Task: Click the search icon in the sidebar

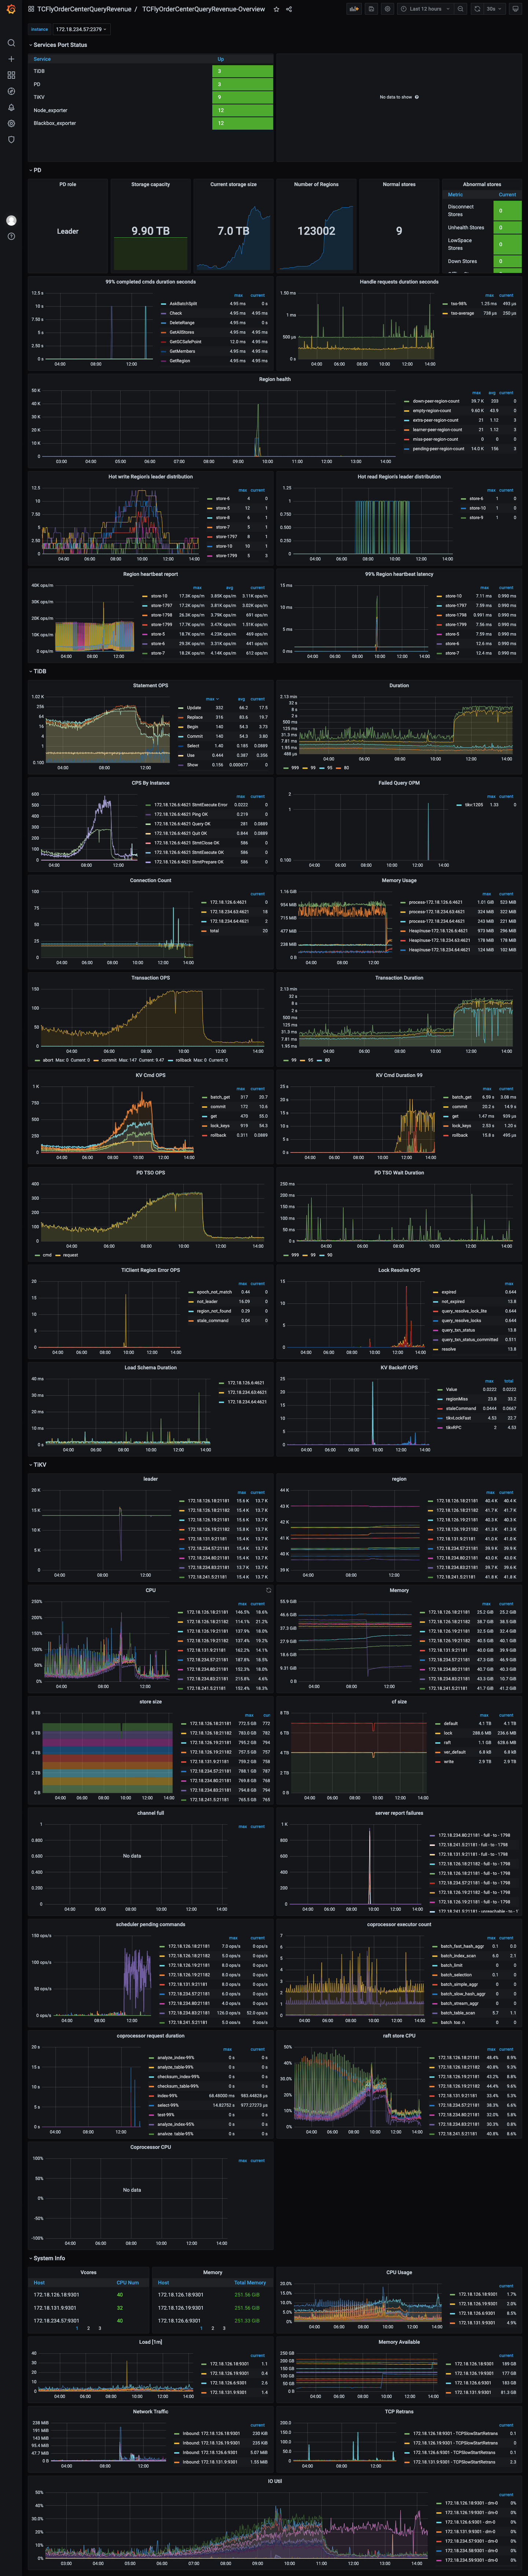Action: point(11,43)
